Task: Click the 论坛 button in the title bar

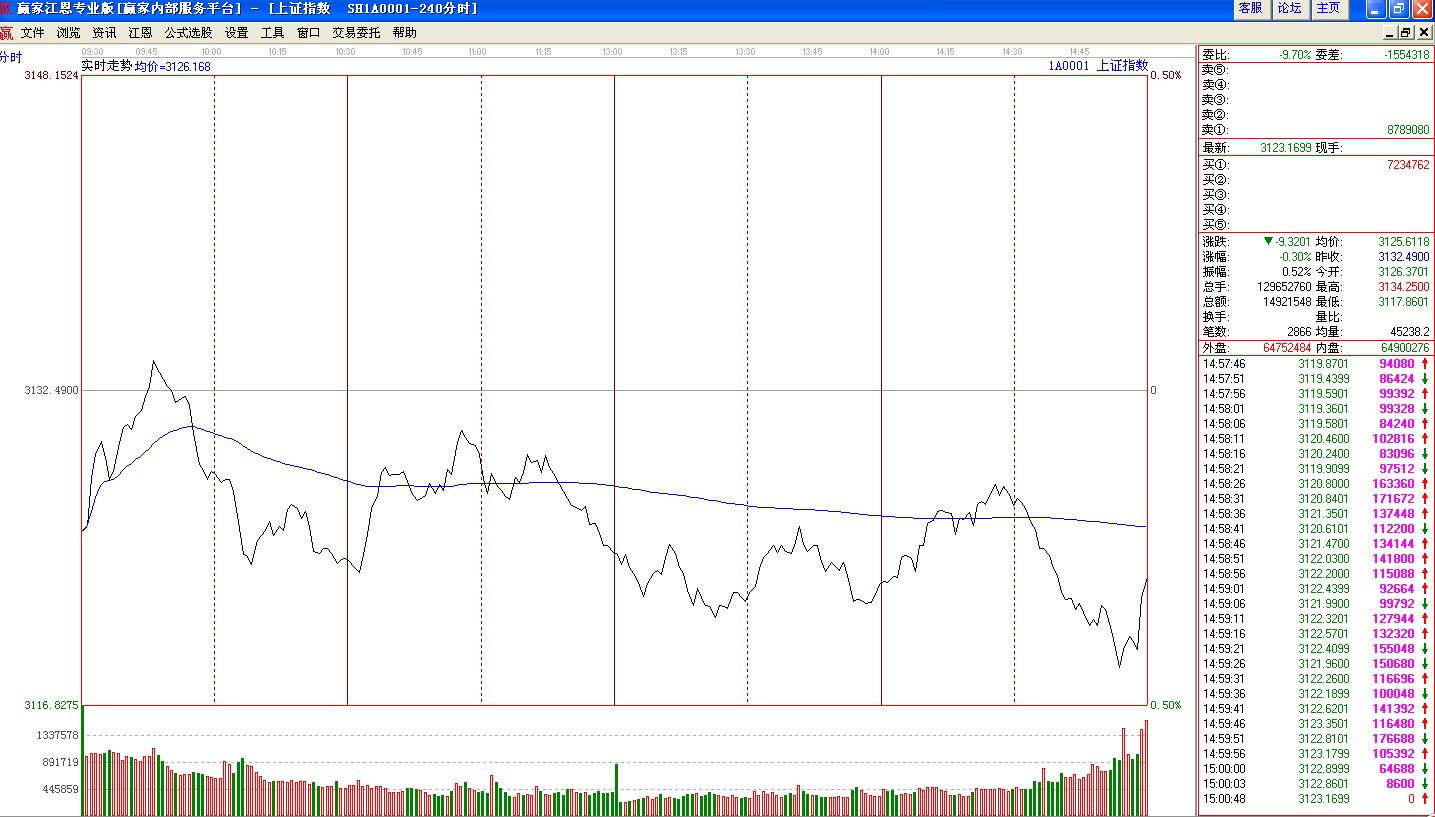Action: pos(1290,8)
